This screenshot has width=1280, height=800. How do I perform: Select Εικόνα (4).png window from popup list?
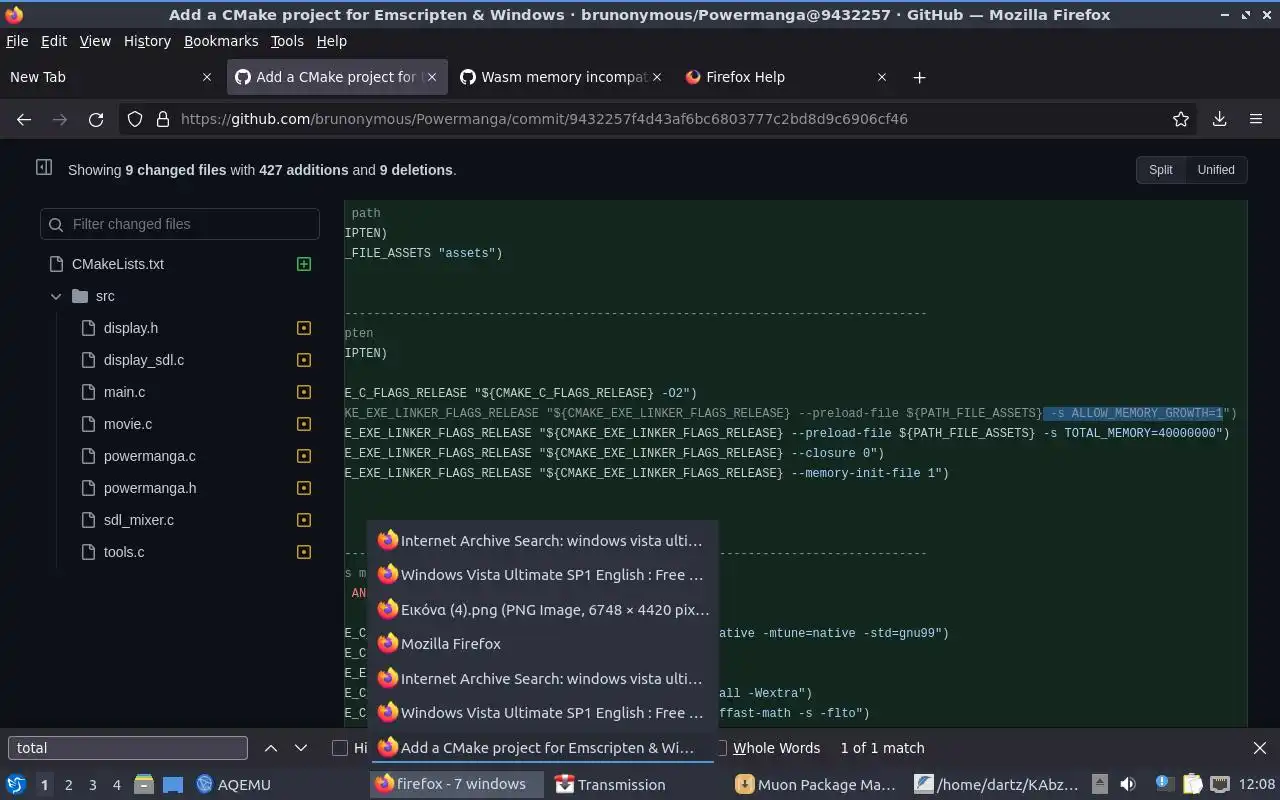[543, 609]
